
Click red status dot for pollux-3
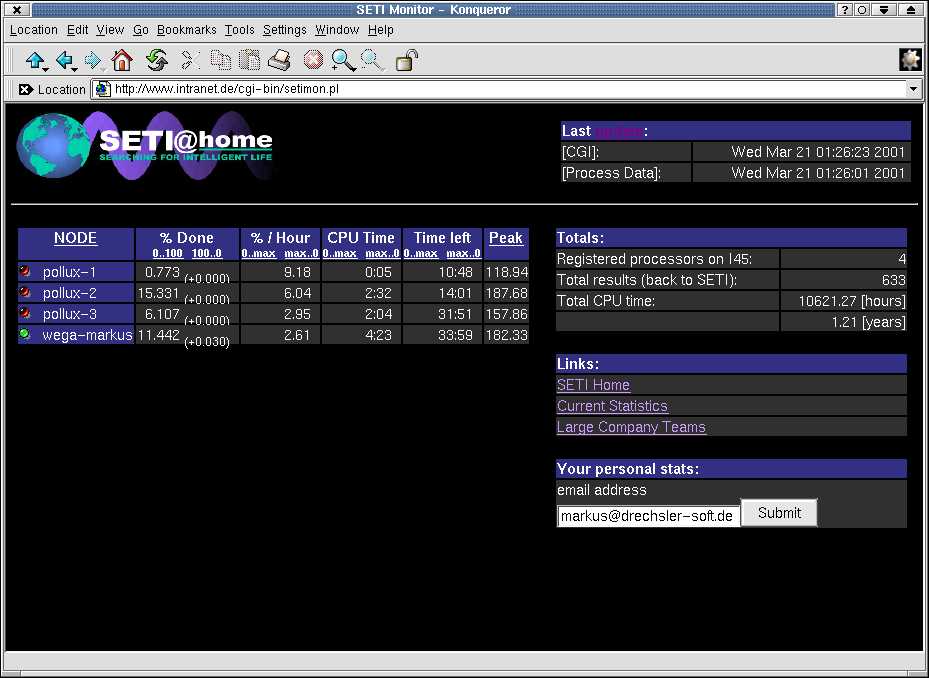(x=24, y=313)
